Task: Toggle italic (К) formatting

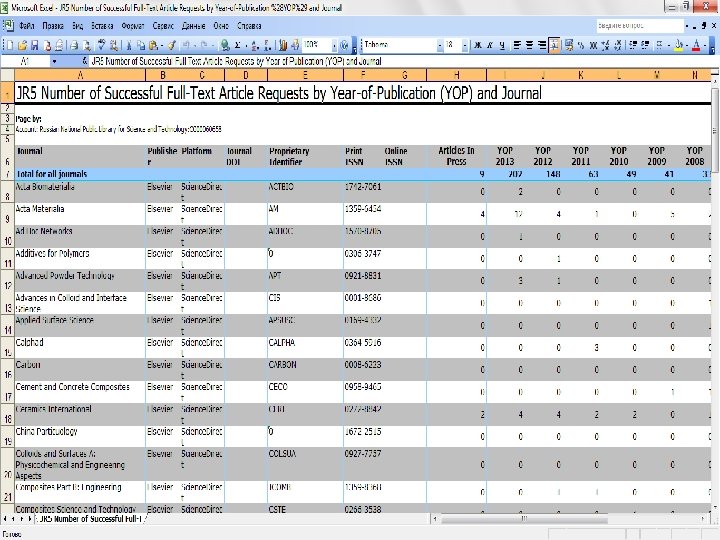Action: (490, 45)
